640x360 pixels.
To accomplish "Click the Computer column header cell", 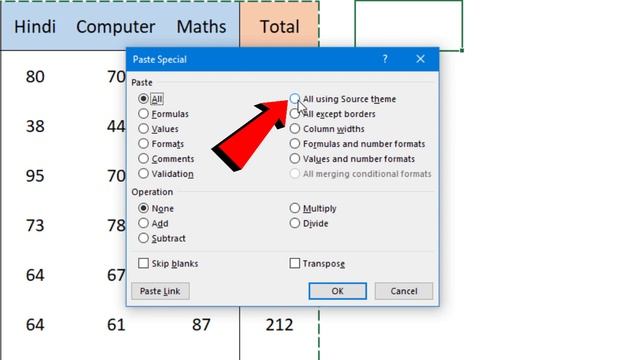I will [x=116, y=27].
